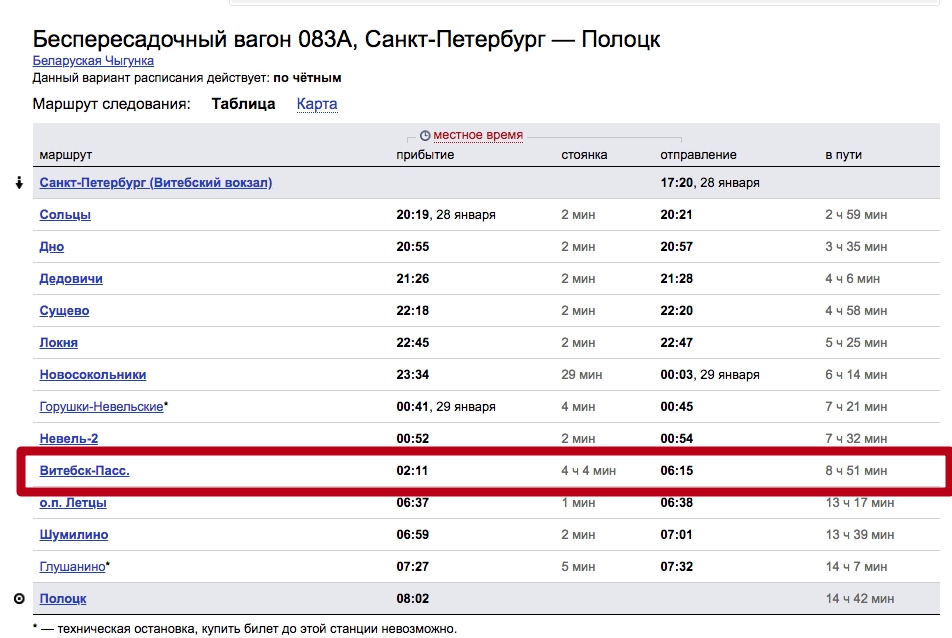Go to the Шумилино station page

pyautogui.click(x=74, y=535)
